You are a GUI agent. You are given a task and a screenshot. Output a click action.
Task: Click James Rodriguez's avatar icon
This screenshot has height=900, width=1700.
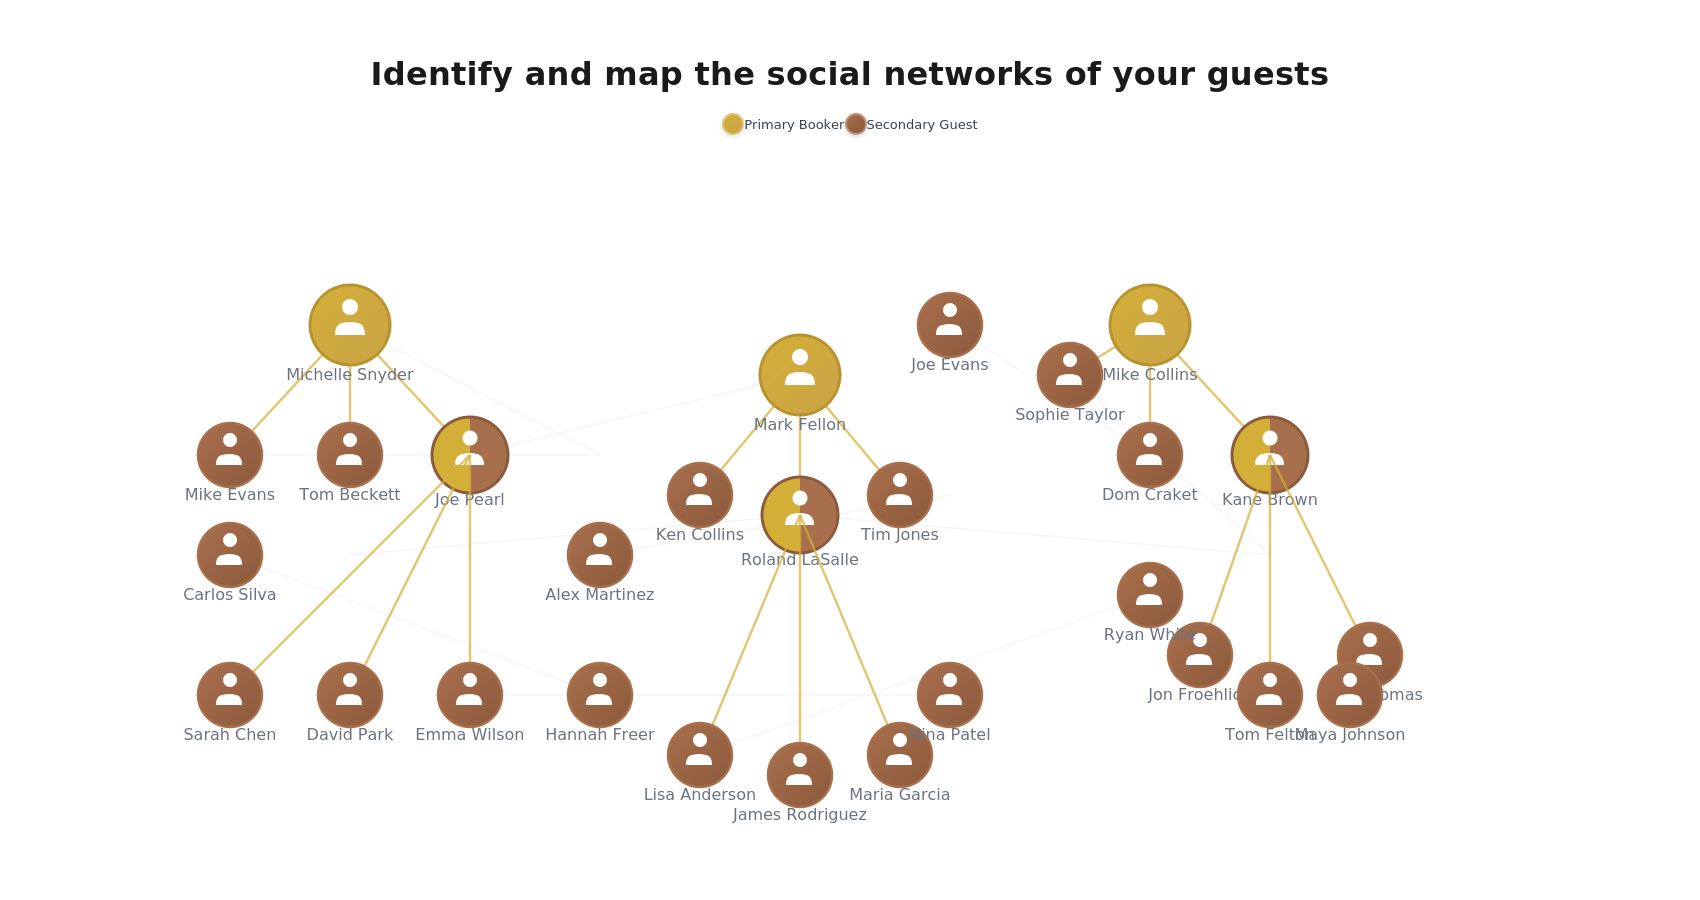click(x=800, y=775)
